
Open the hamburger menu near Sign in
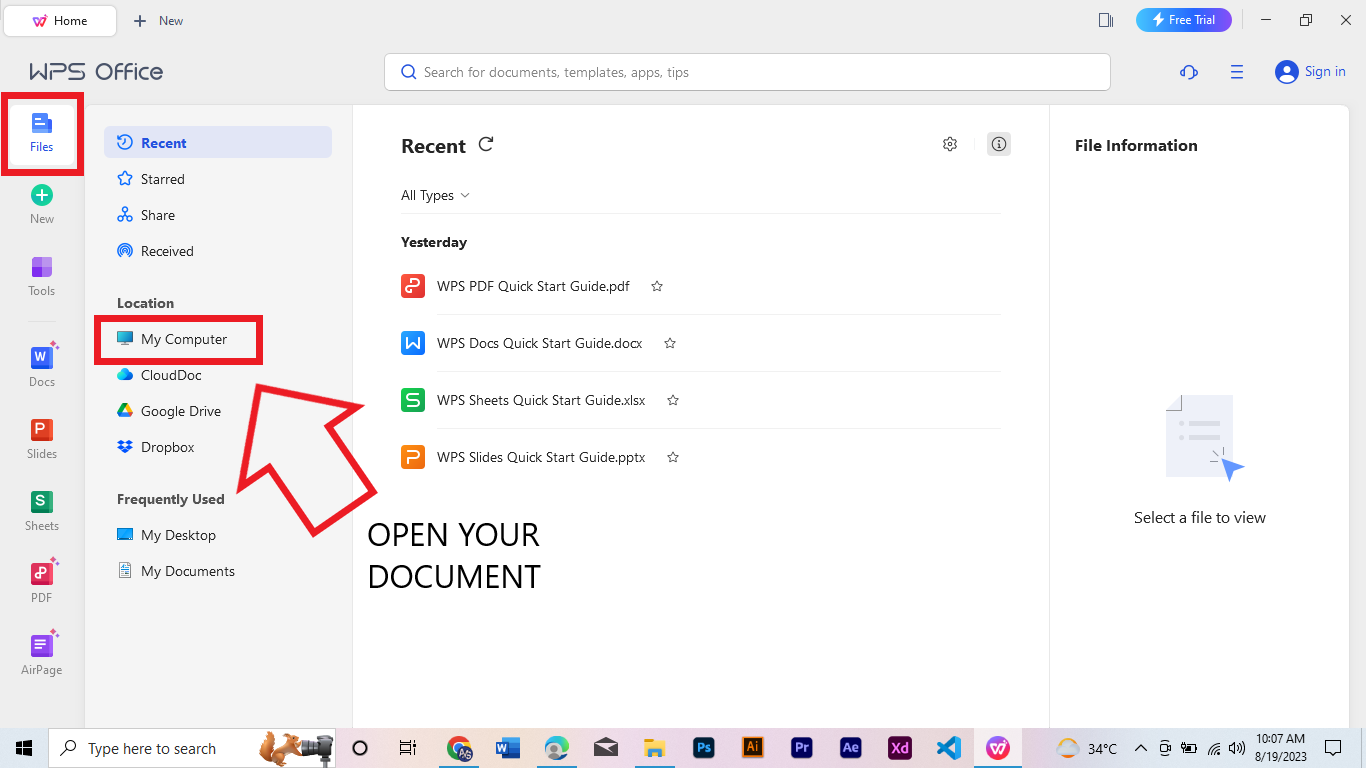1237,72
